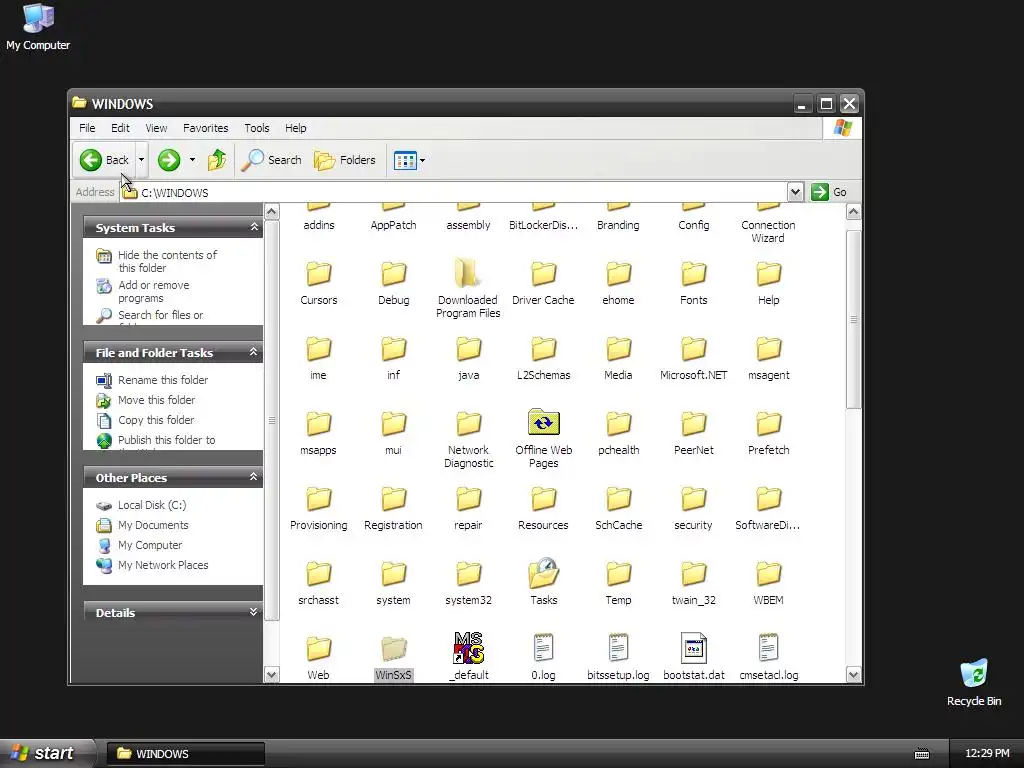This screenshot has width=1024, height=768.
Task: Click file list scrollbar up arrow
Action: (854, 212)
